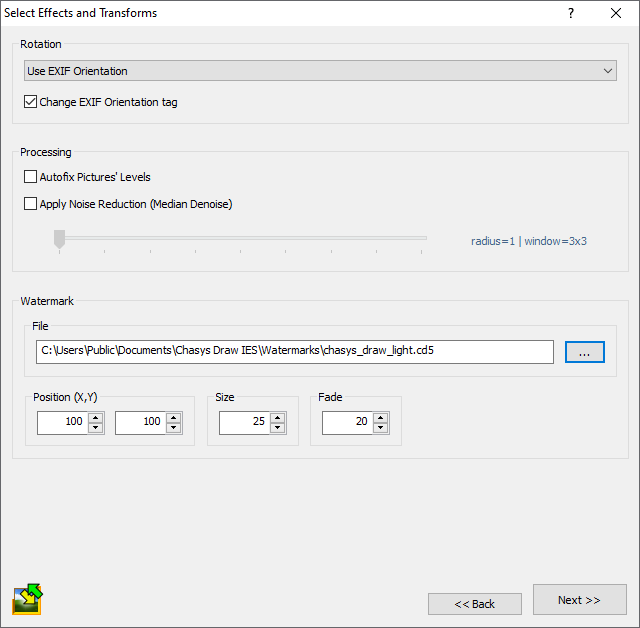Increase the watermark X position value
Viewport: 640px width, 628px height.
pos(96,417)
